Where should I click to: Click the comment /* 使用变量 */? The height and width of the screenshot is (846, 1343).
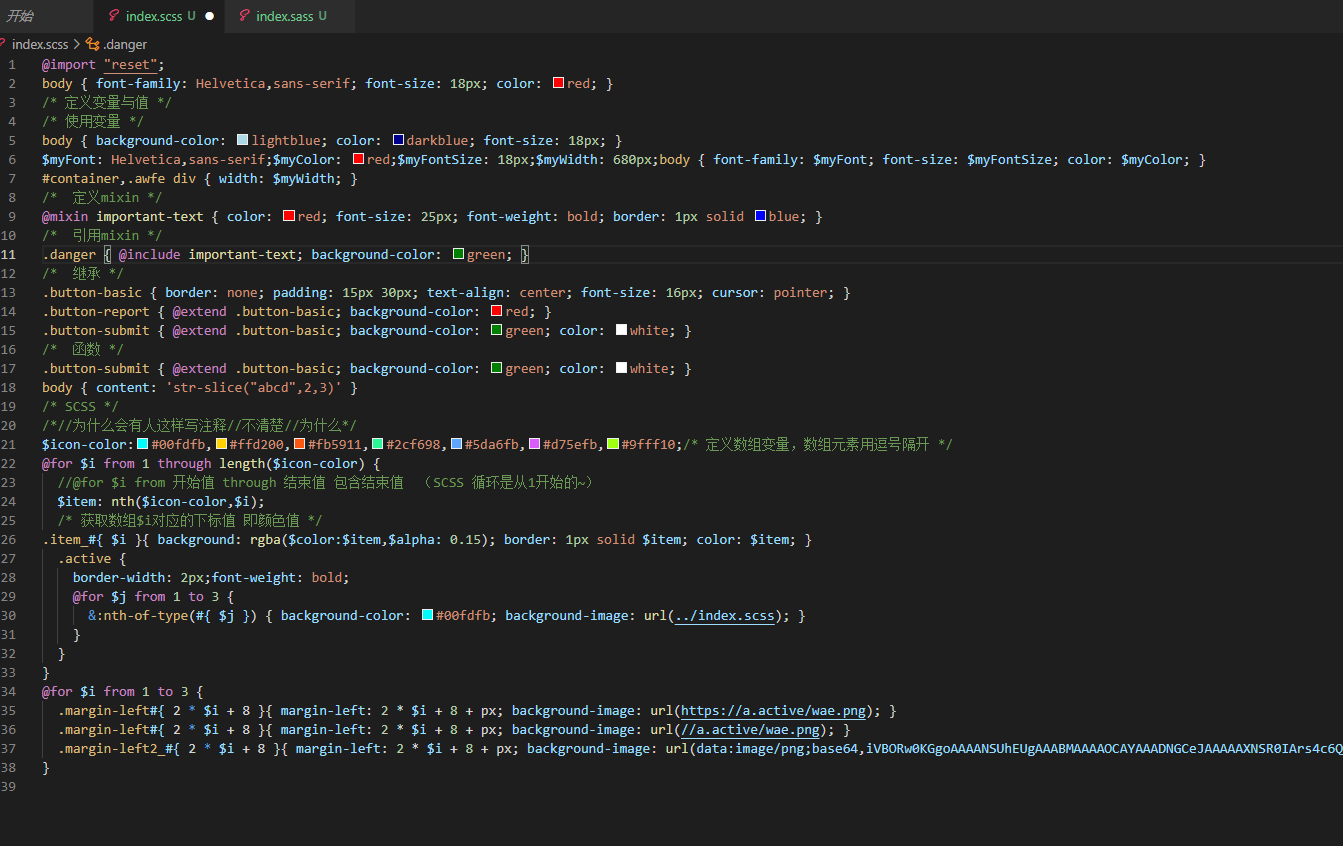(92, 122)
